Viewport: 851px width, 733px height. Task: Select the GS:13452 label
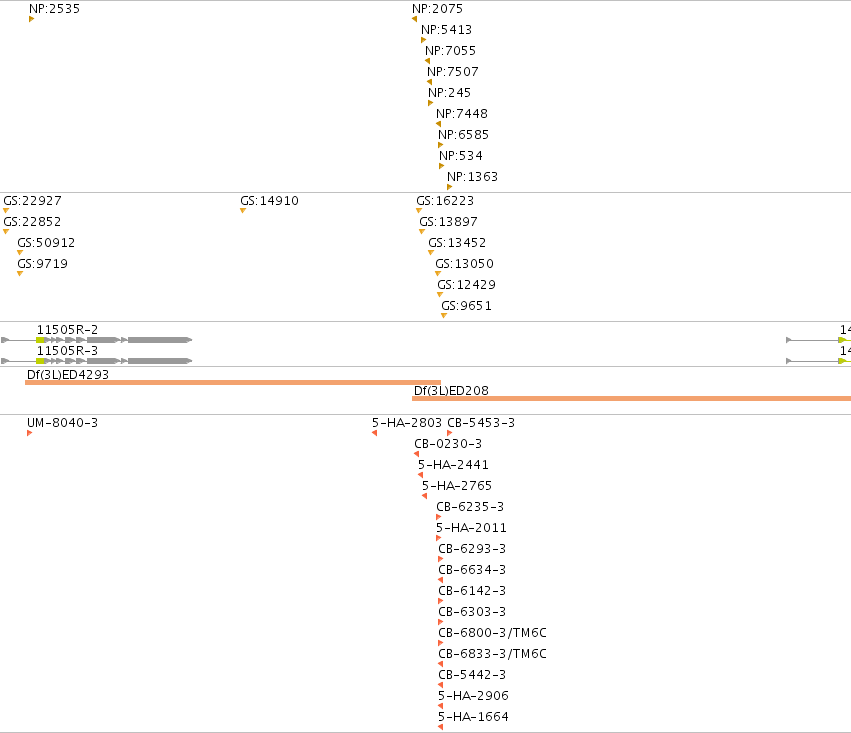point(457,243)
